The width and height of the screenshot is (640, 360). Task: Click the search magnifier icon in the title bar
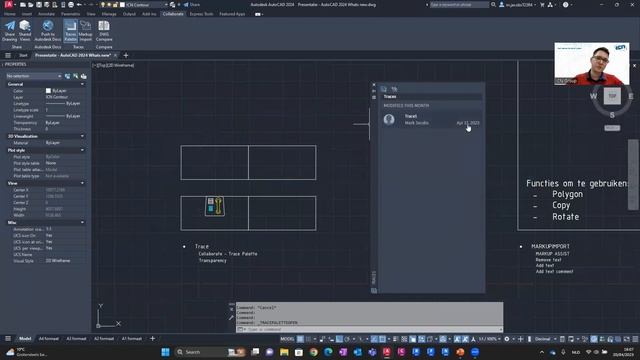[493, 5]
